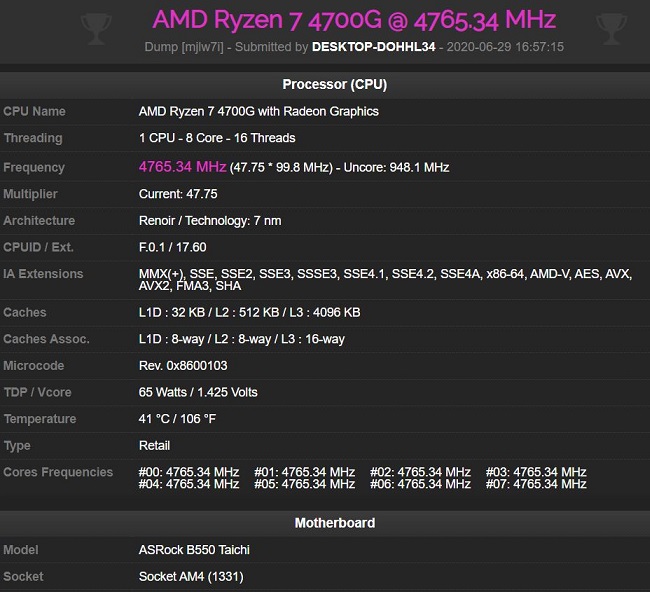This screenshot has width=650, height=592.
Task: Click the microcode 'Rev. 0x8600103' value
Action: 183,366
